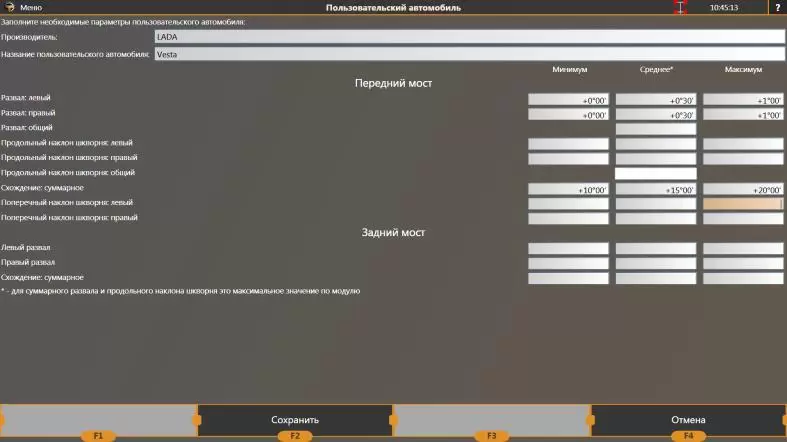
Task: Select rear Правый развал maximum field
Action: pyautogui.click(x=743, y=263)
